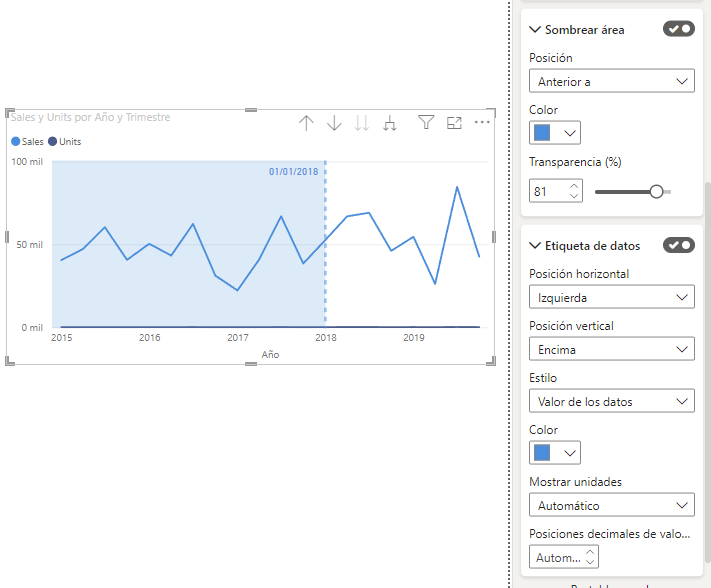Open the visual's filter funnel icon
This screenshot has height=588, width=711.
pos(426,123)
